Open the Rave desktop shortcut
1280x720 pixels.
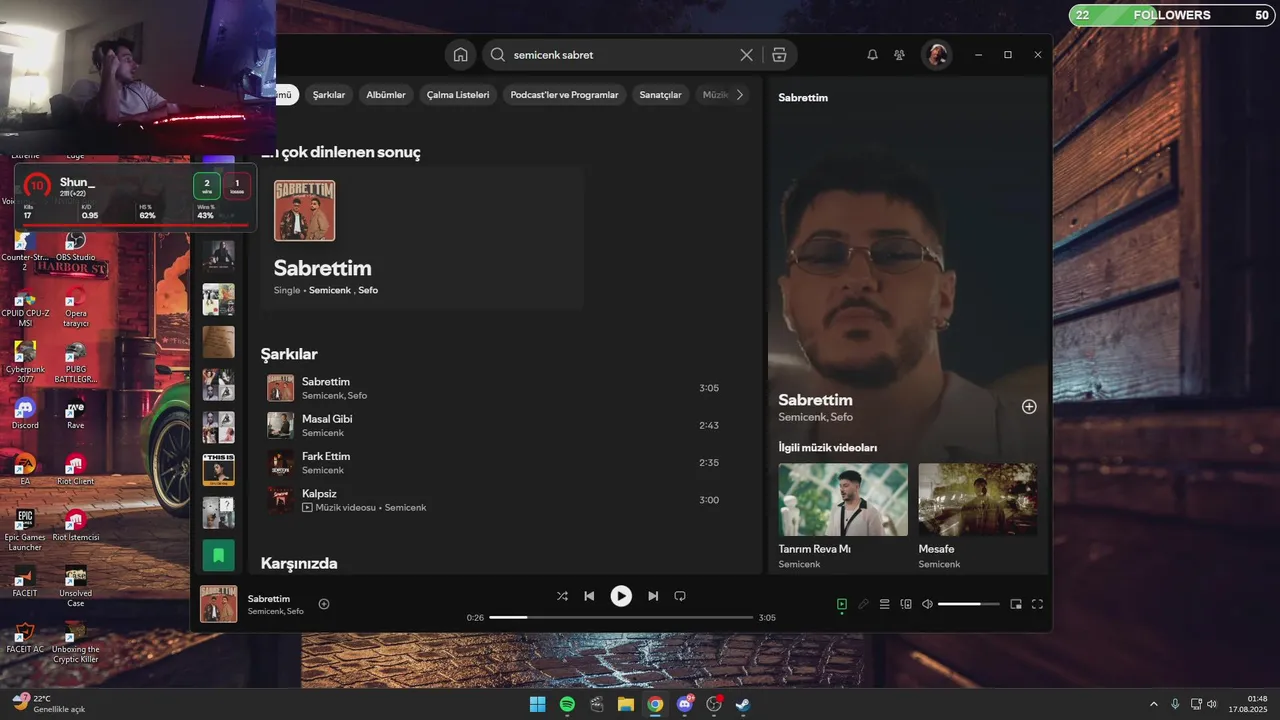point(76,414)
